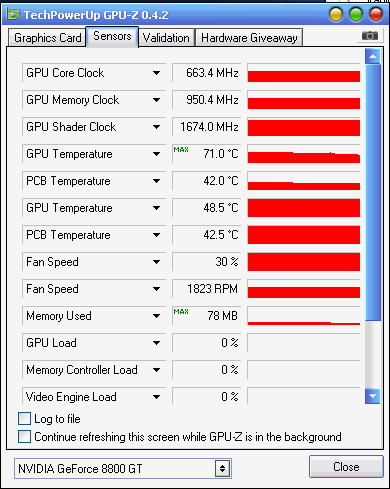390x489 pixels.
Task: Click the green MAX indicator on GPU Temperature
Action: pyautogui.click(x=181, y=150)
